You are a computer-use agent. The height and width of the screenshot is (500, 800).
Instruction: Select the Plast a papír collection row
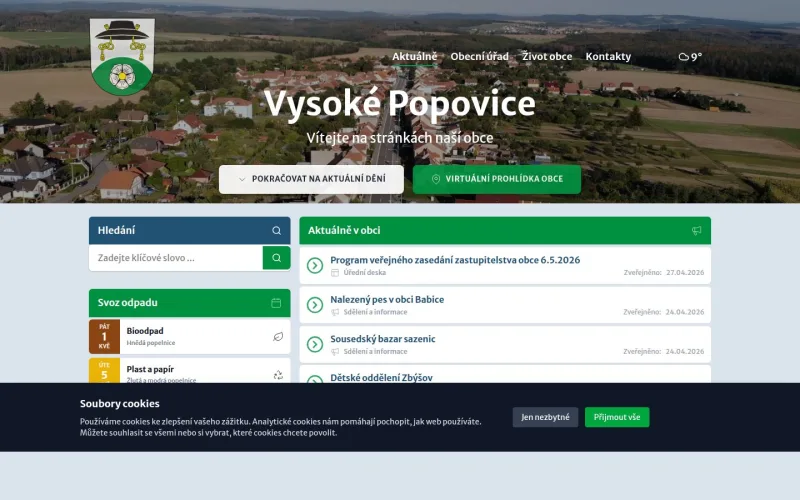pos(189,371)
